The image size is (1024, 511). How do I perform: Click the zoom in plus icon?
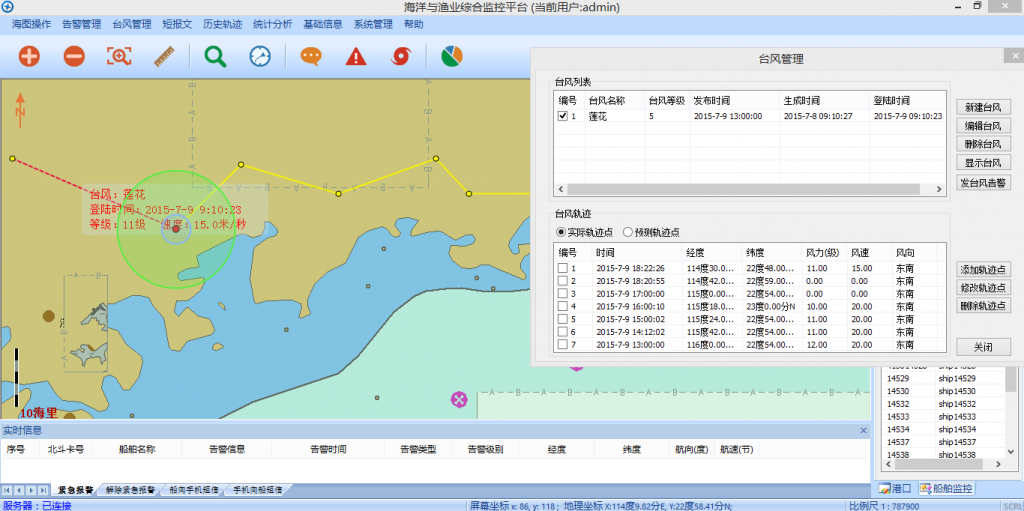click(x=29, y=56)
